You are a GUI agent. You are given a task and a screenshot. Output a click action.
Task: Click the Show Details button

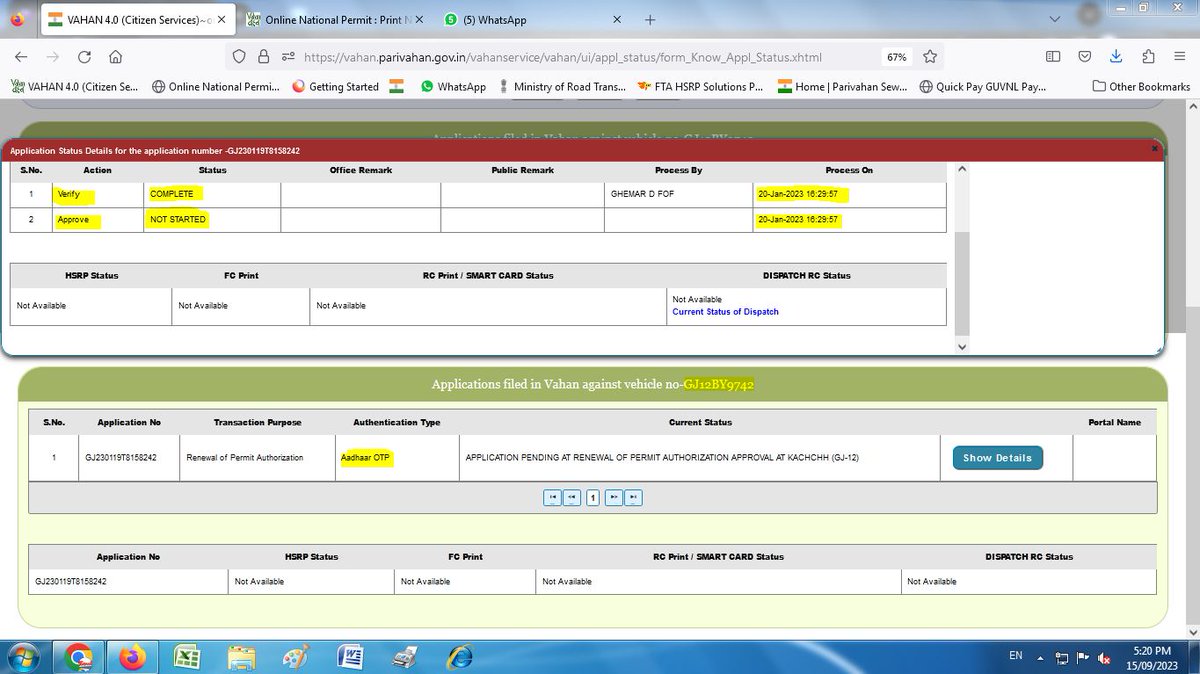pos(997,458)
